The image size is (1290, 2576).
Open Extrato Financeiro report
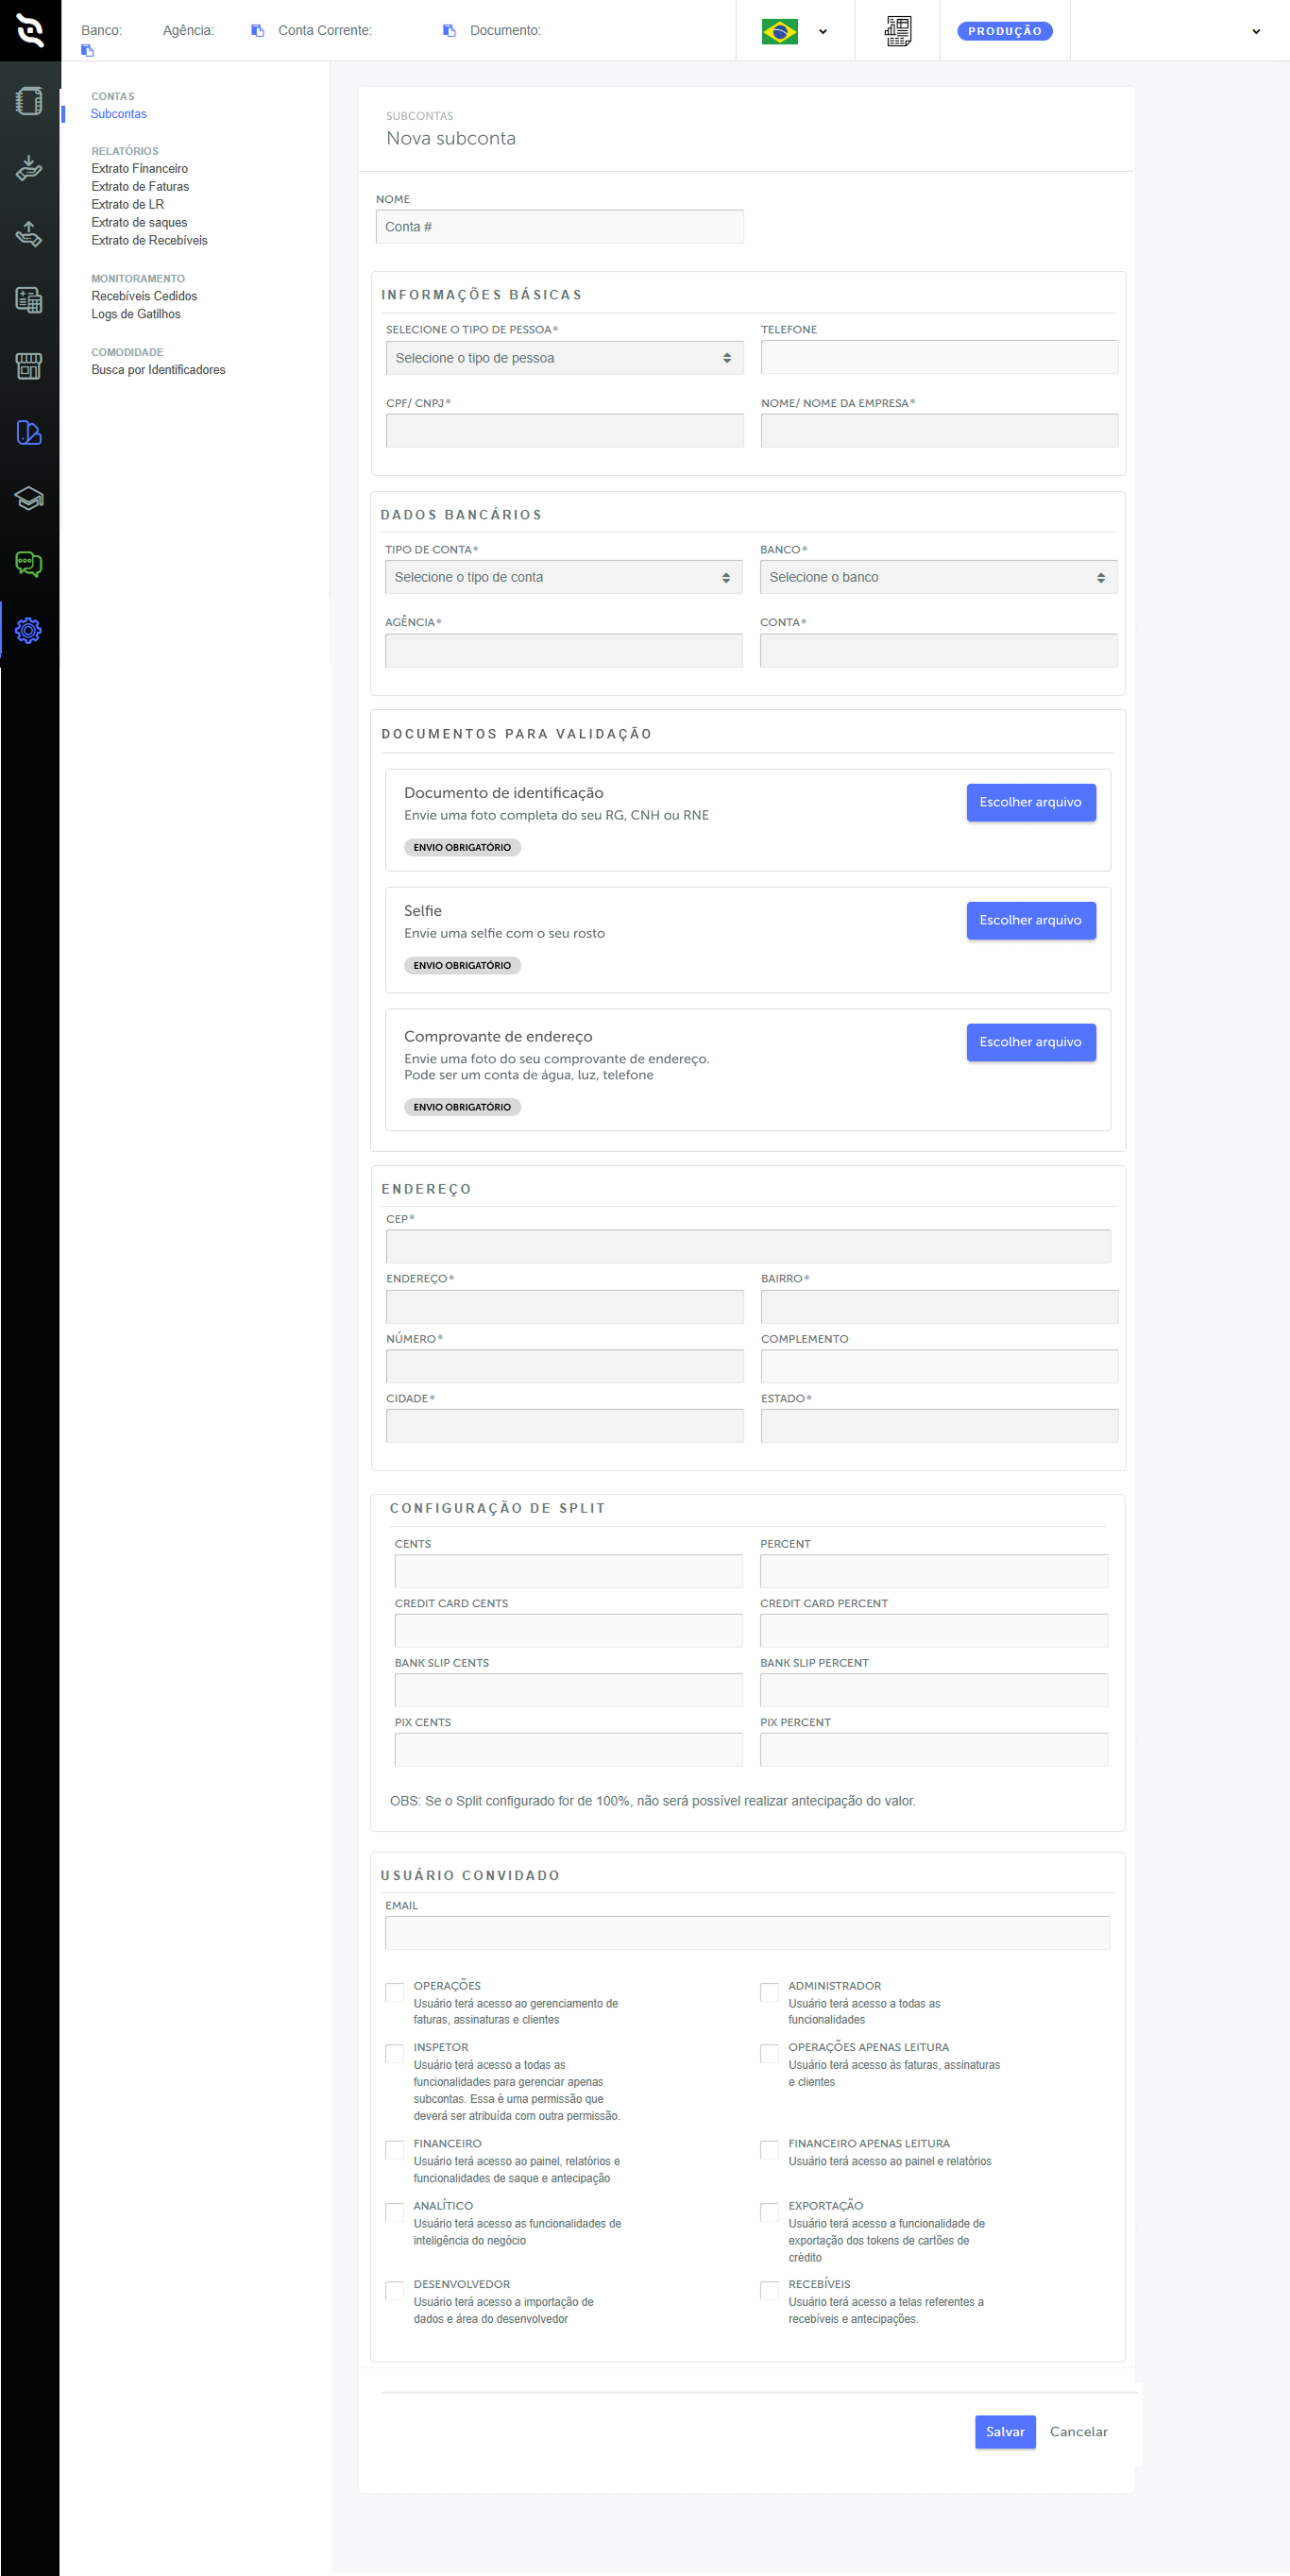(139, 169)
